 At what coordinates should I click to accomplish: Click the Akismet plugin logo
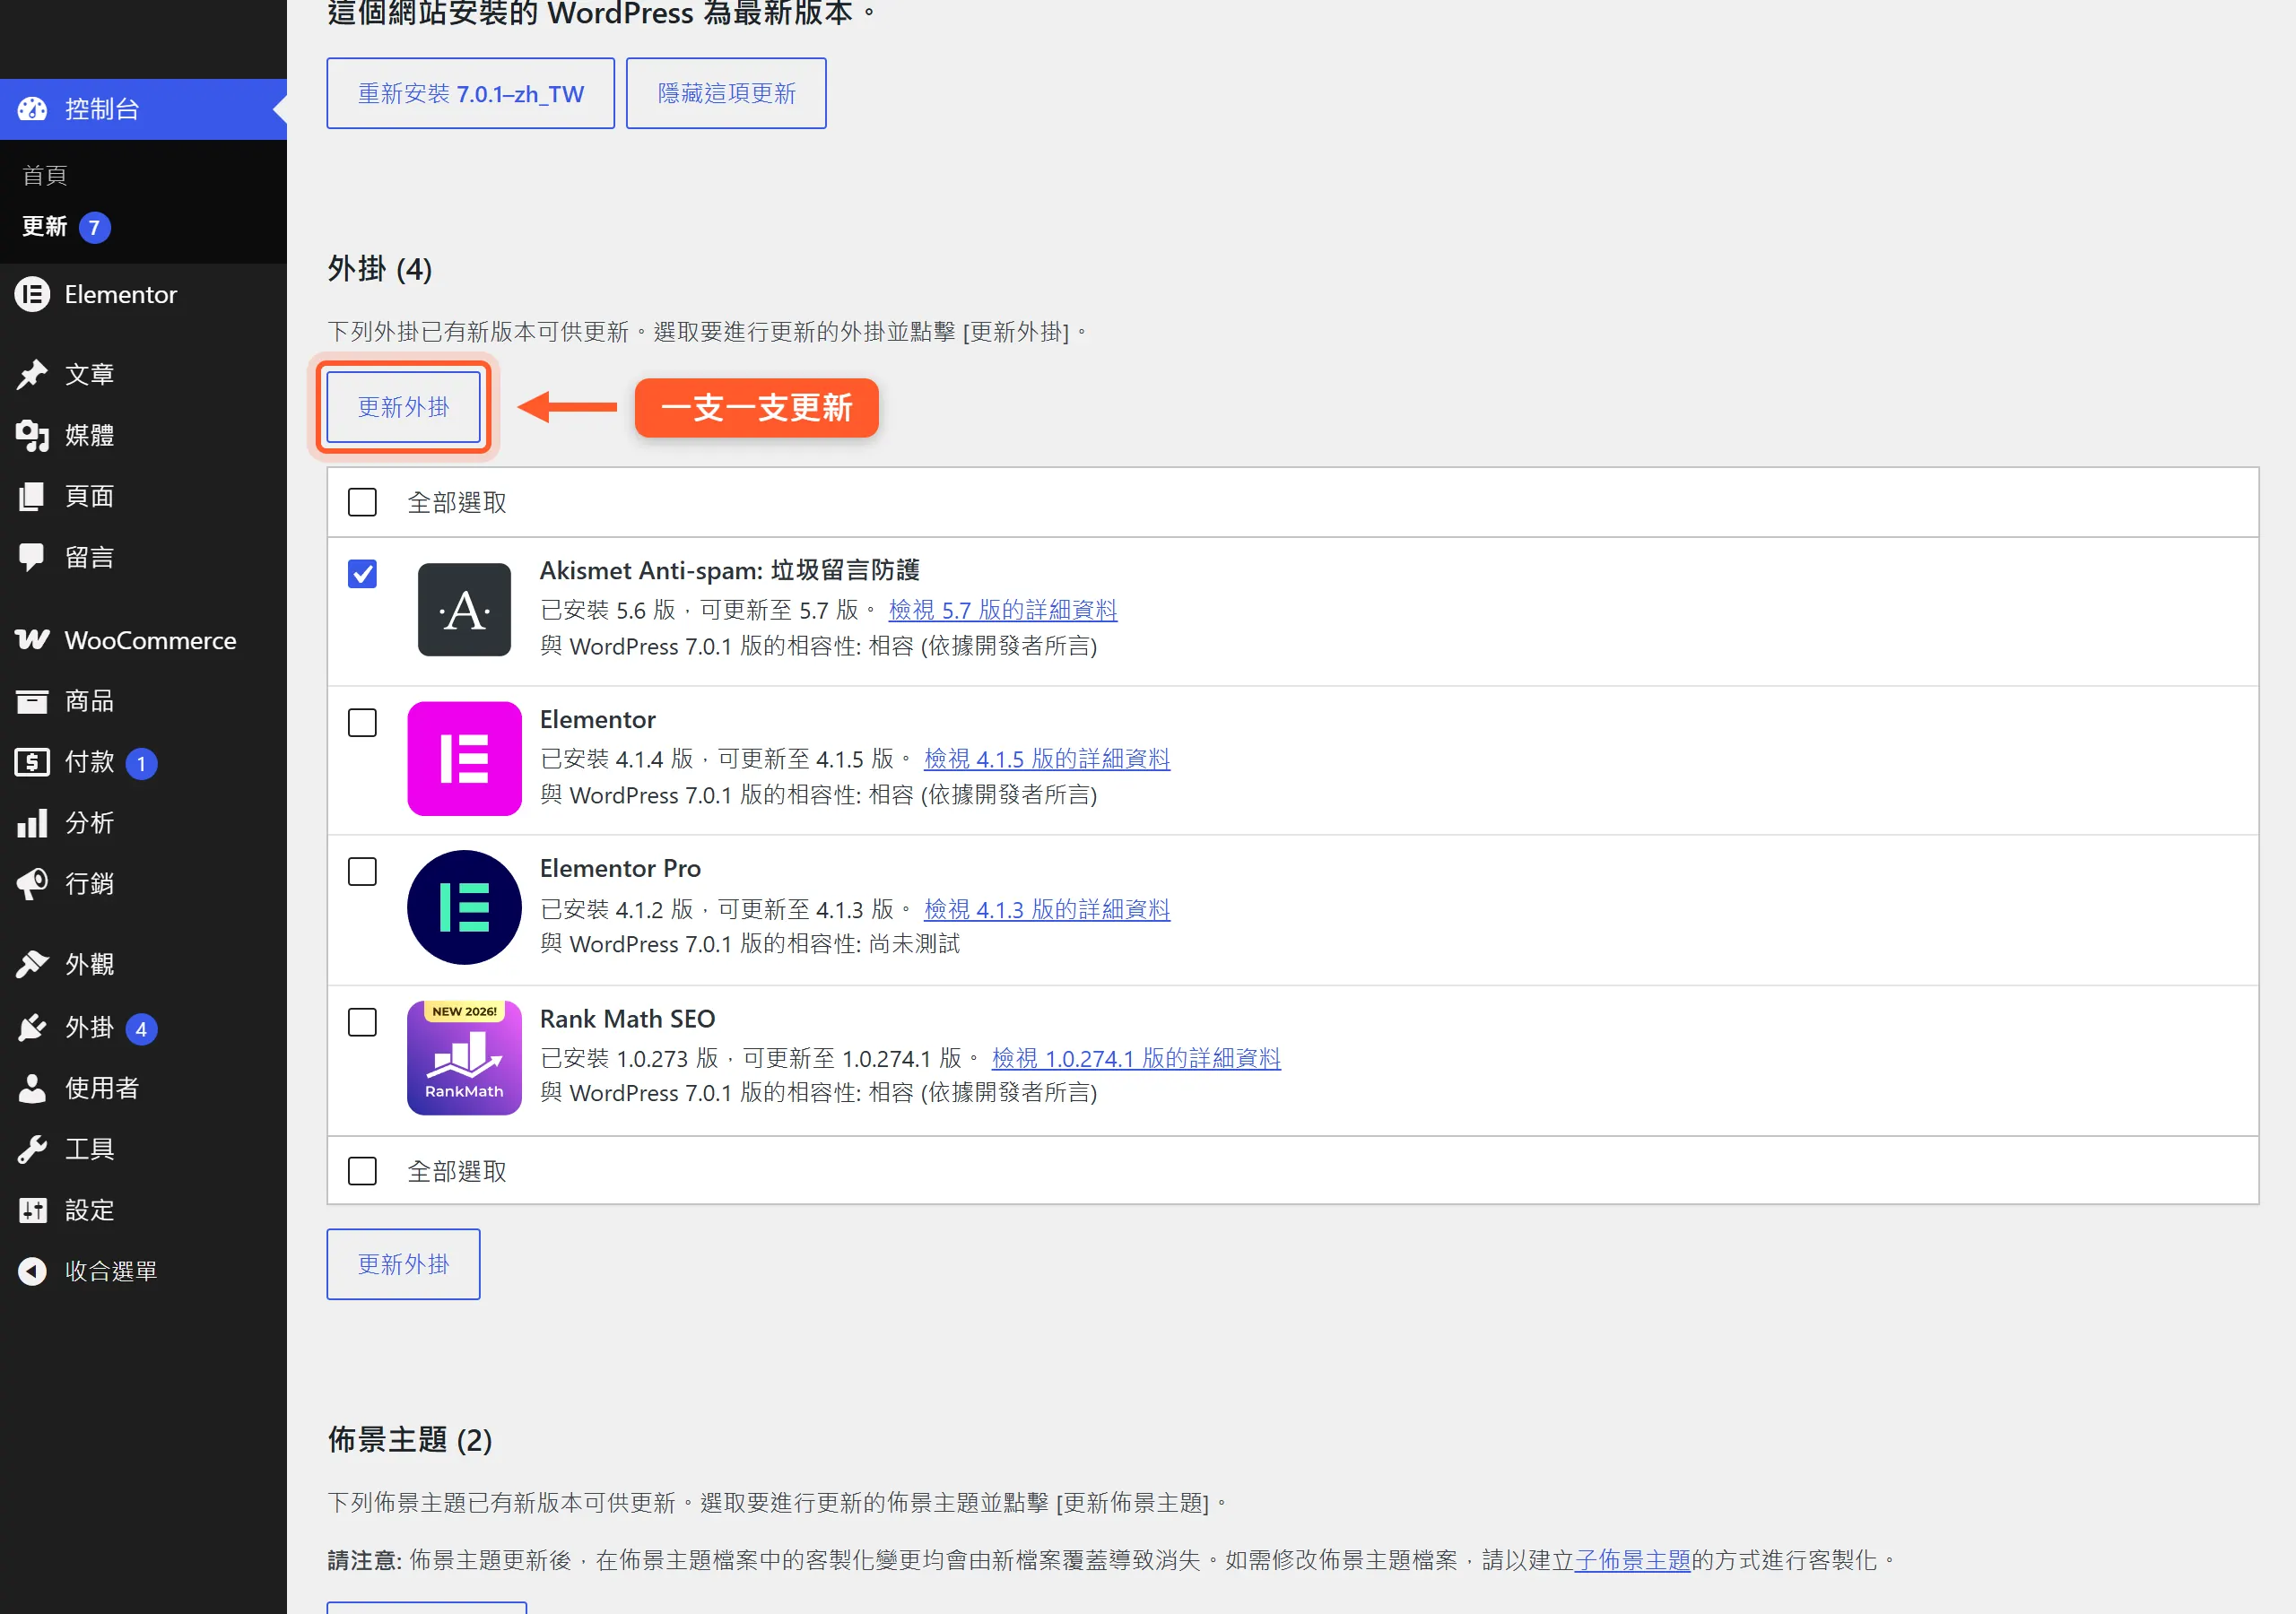pyautogui.click(x=464, y=610)
